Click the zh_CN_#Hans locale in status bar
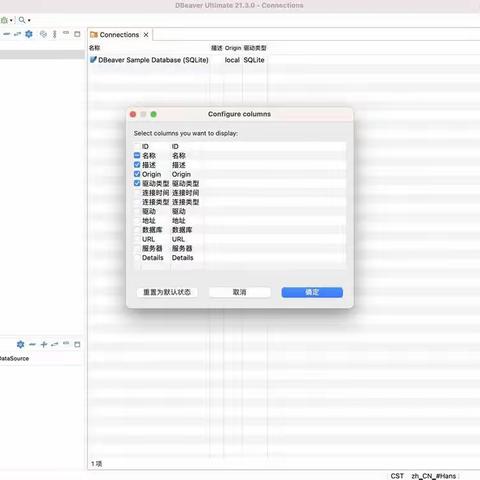 click(x=434, y=476)
